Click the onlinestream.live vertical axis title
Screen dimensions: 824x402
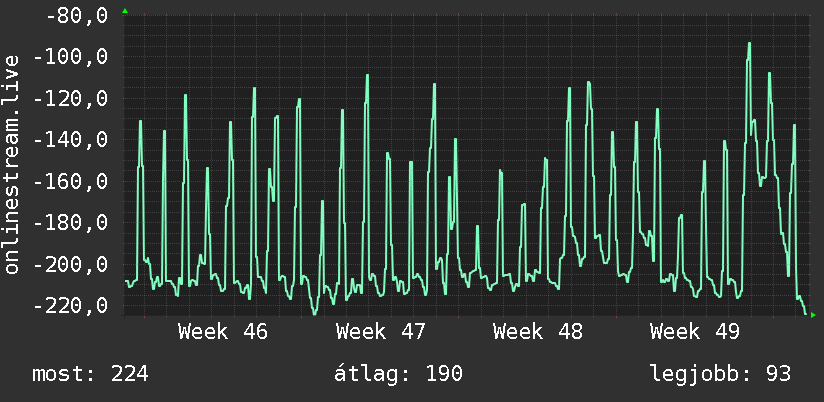[x=12, y=164]
